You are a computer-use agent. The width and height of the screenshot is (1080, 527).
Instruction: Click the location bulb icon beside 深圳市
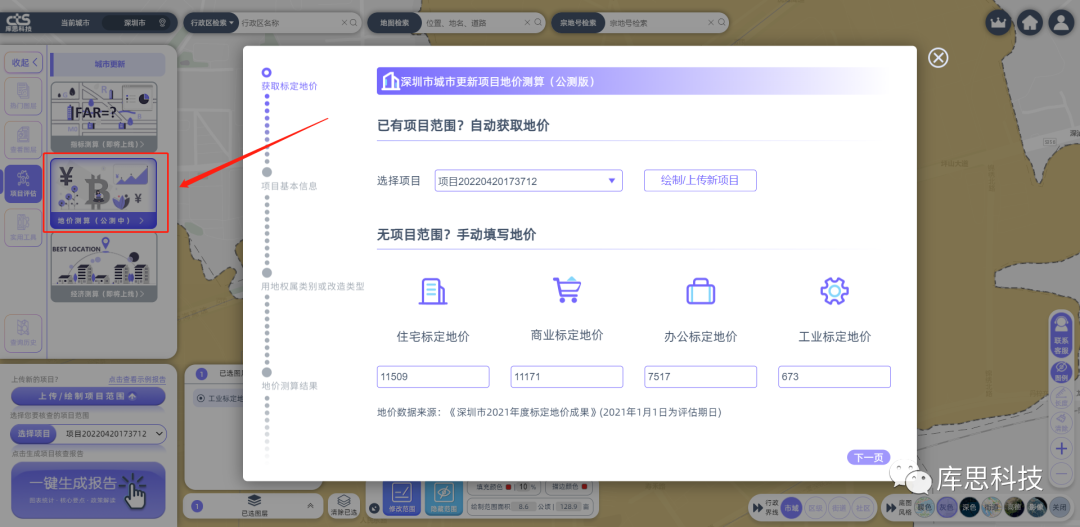pos(163,23)
